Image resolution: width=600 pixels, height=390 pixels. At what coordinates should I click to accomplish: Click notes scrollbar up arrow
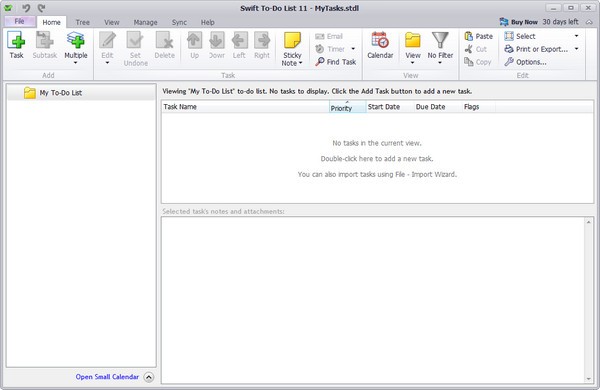(589, 222)
